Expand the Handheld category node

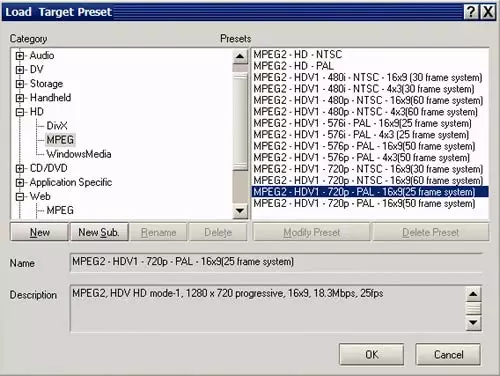pos(20,98)
